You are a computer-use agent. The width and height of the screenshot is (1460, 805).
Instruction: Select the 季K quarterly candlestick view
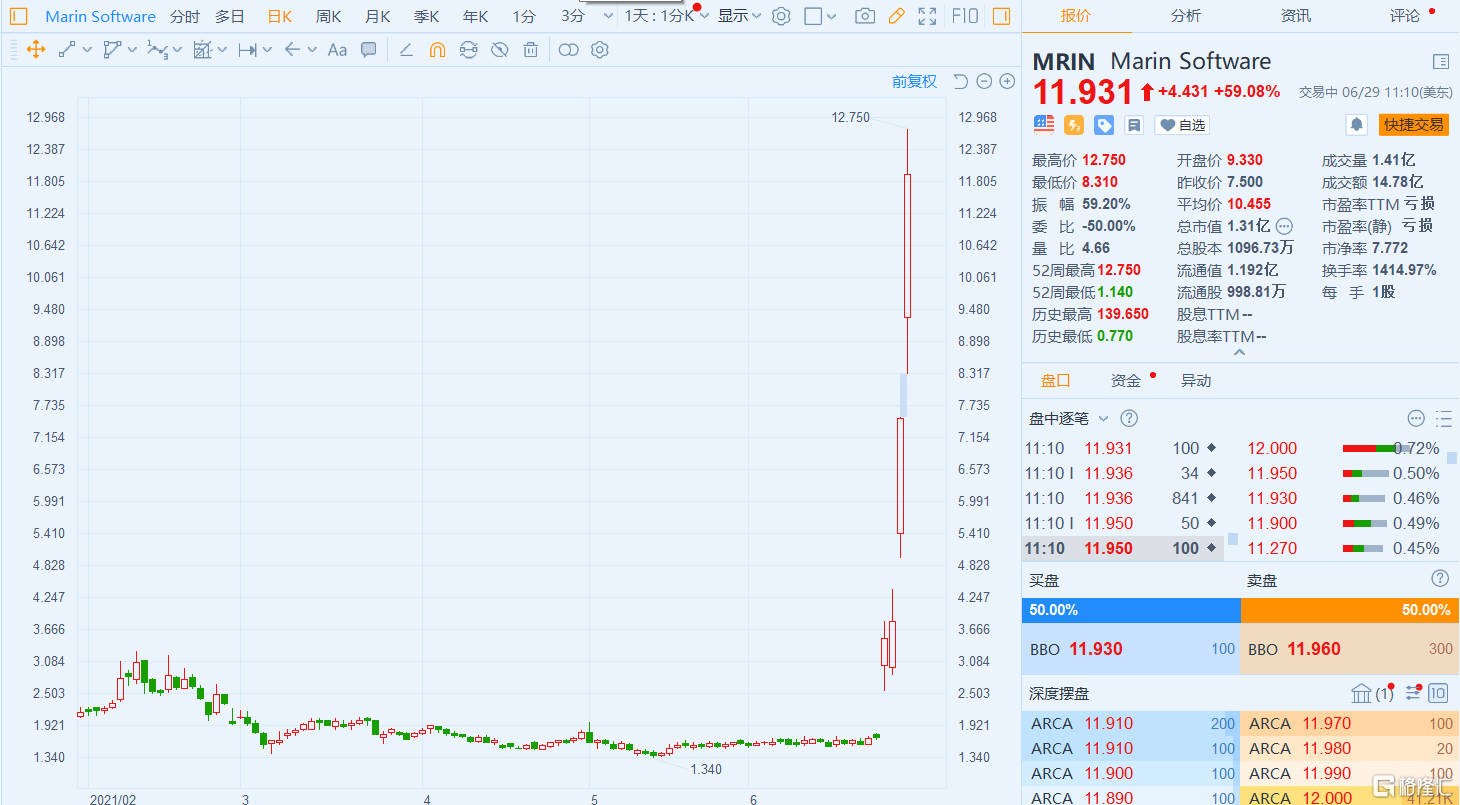tap(427, 16)
